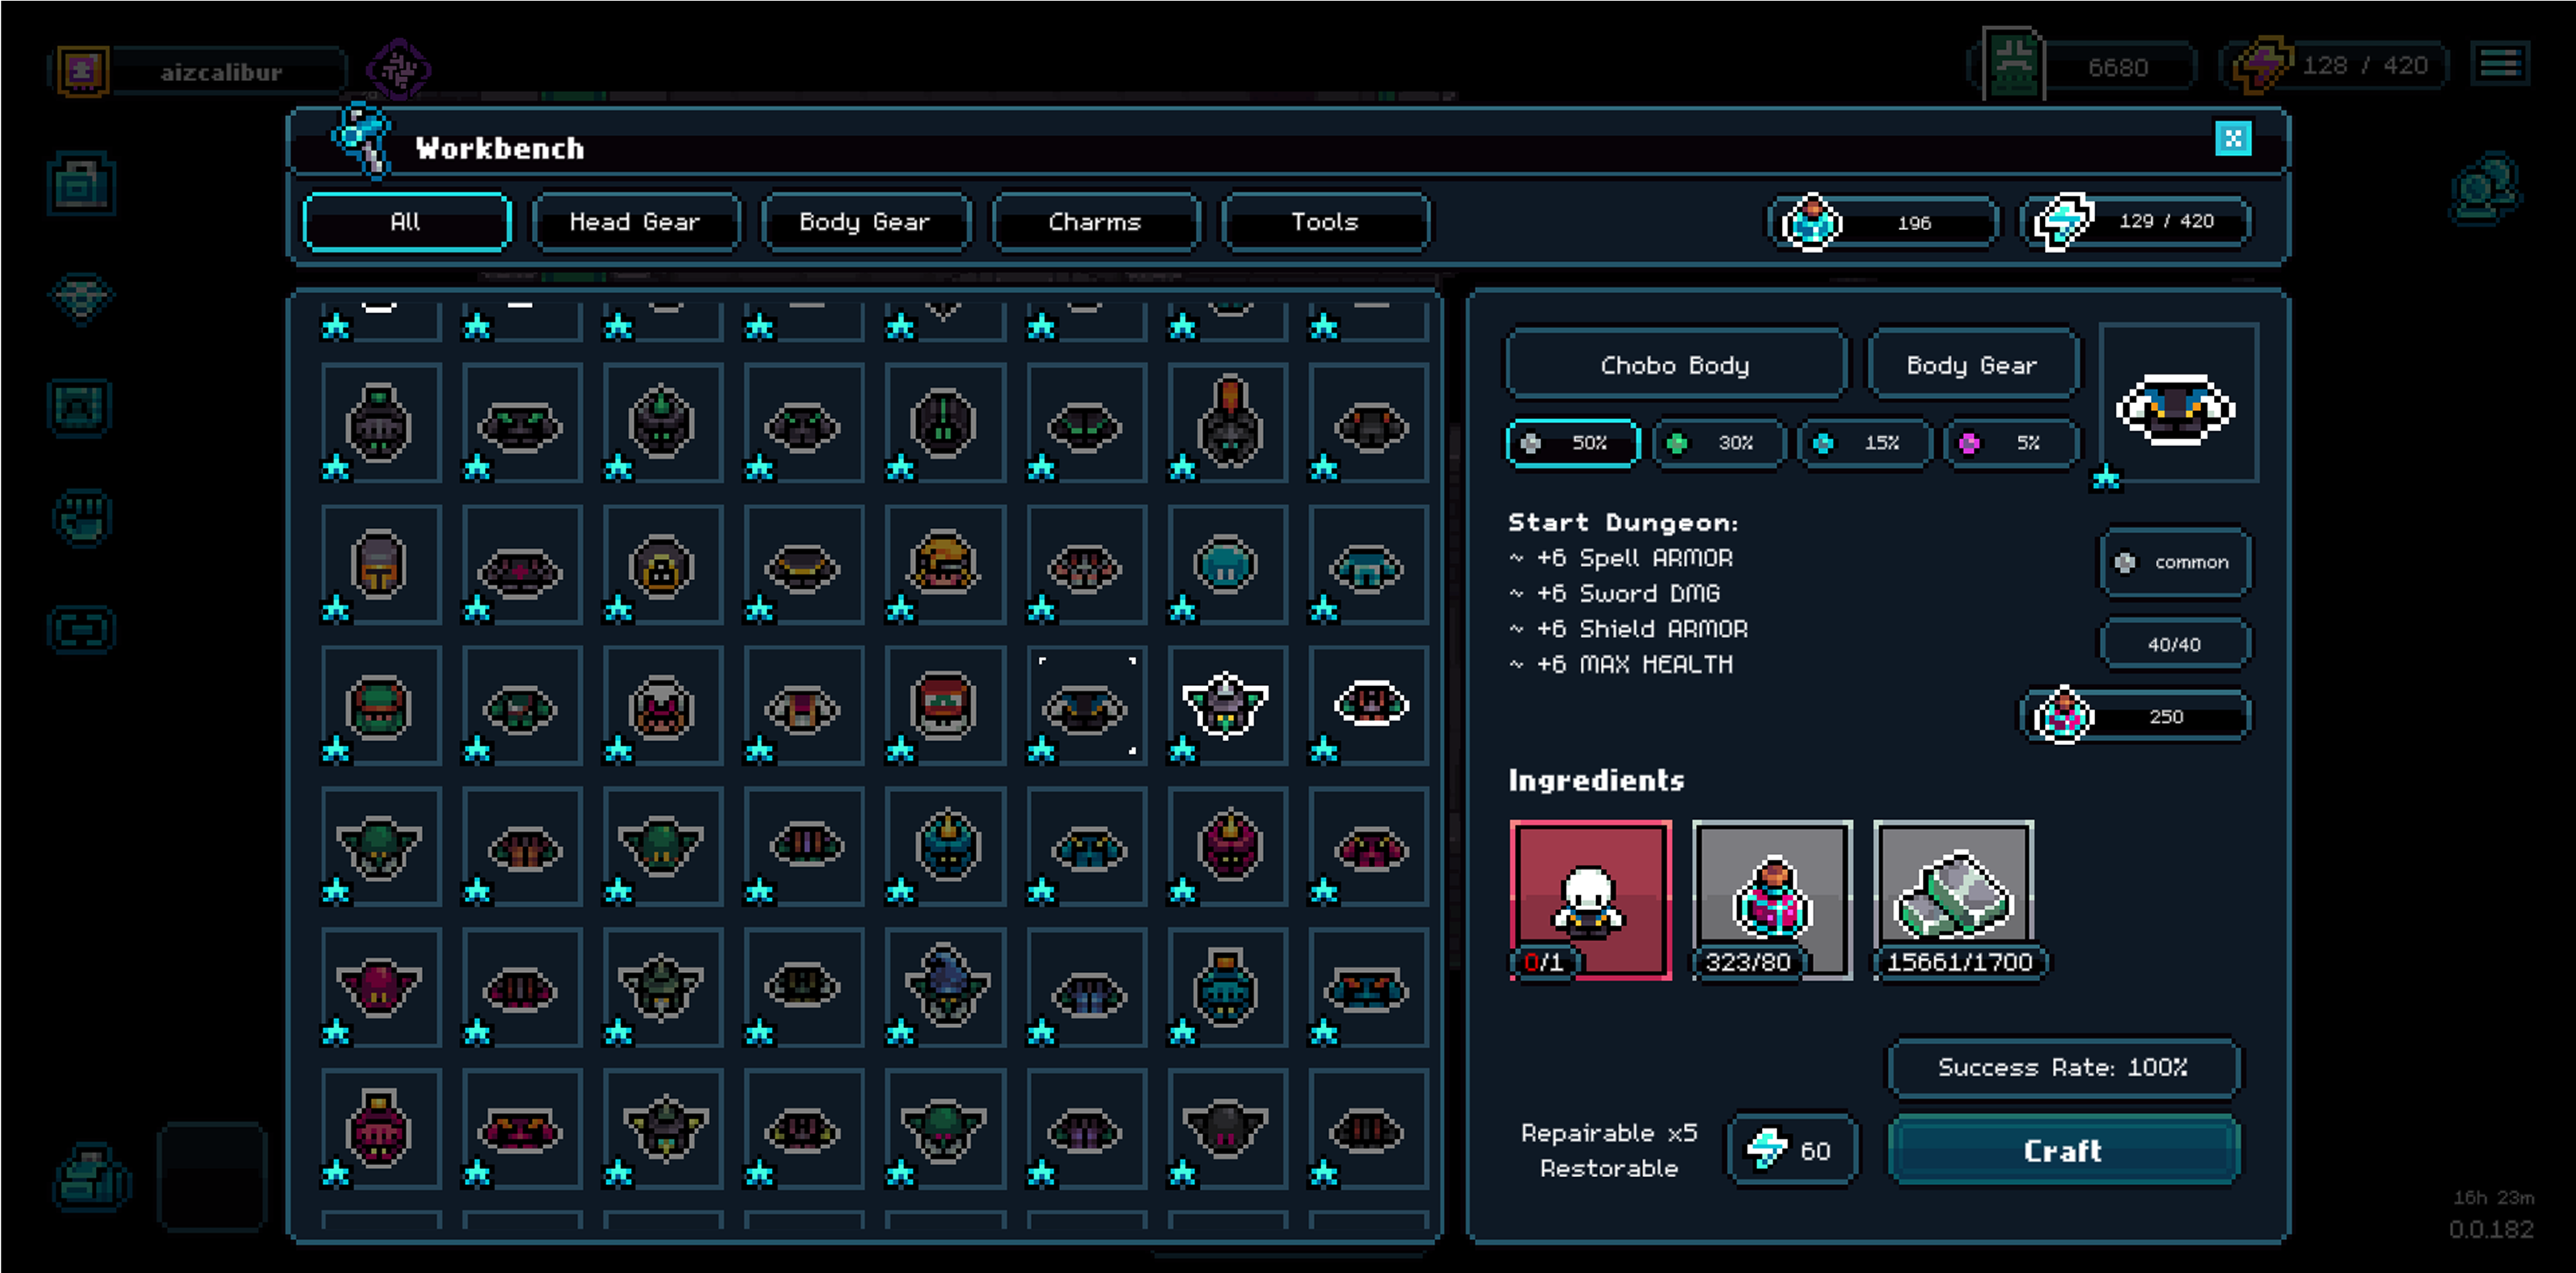Open the Body Gear type selector
The image size is (2576, 1273).
coord(1974,364)
